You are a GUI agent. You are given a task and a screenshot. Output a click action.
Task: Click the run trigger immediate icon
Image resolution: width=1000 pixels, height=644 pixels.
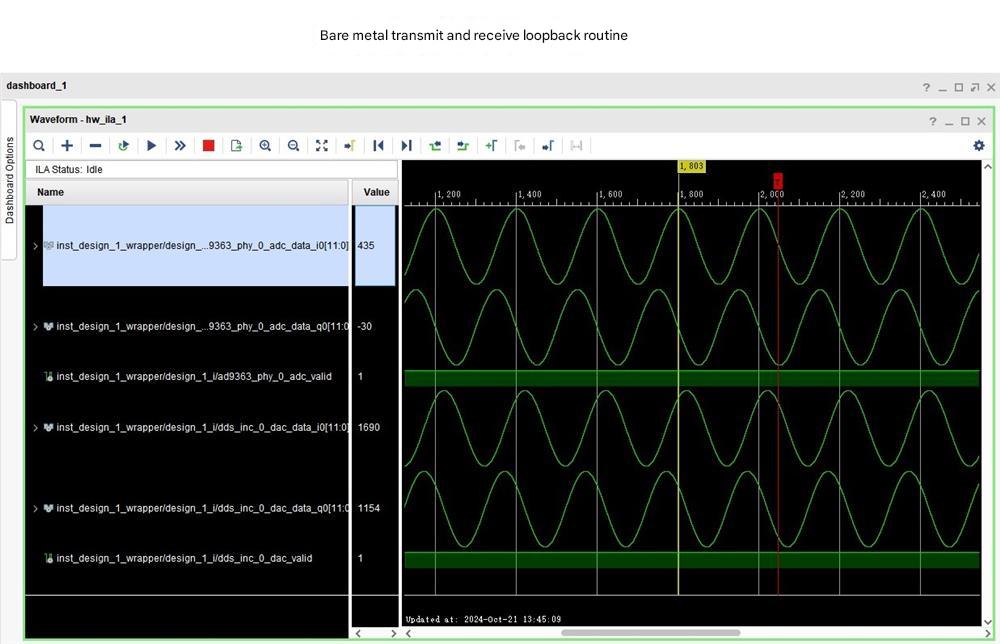pyautogui.click(x=180, y=146)
